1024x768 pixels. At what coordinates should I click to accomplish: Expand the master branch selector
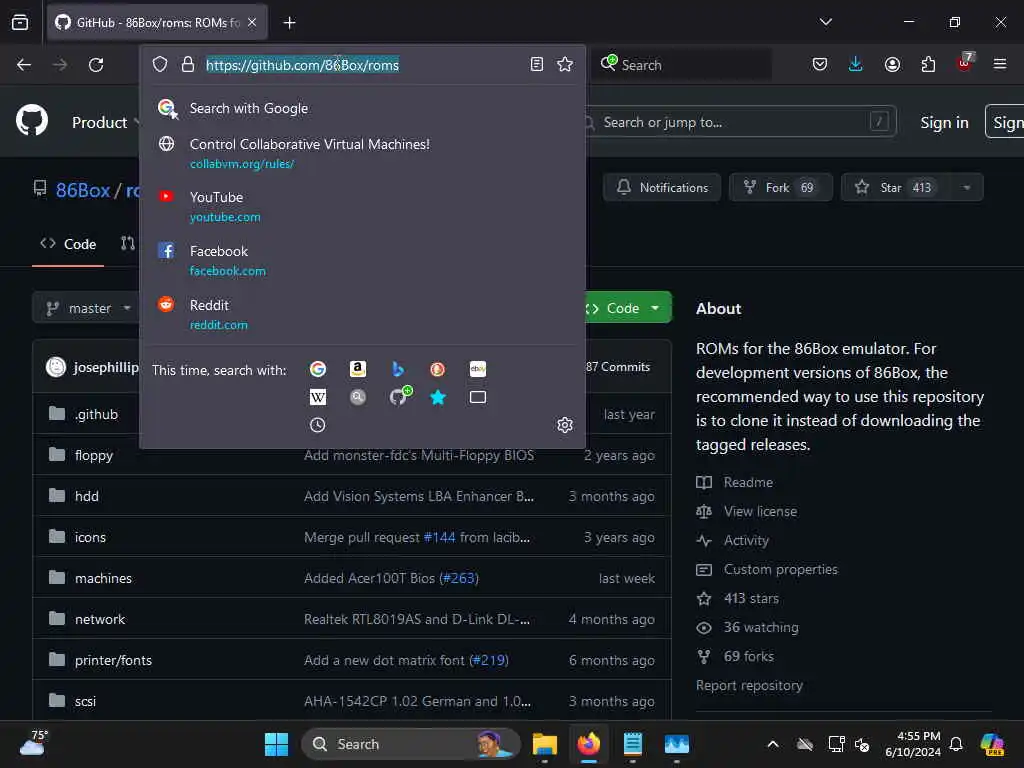pos(88,308)
